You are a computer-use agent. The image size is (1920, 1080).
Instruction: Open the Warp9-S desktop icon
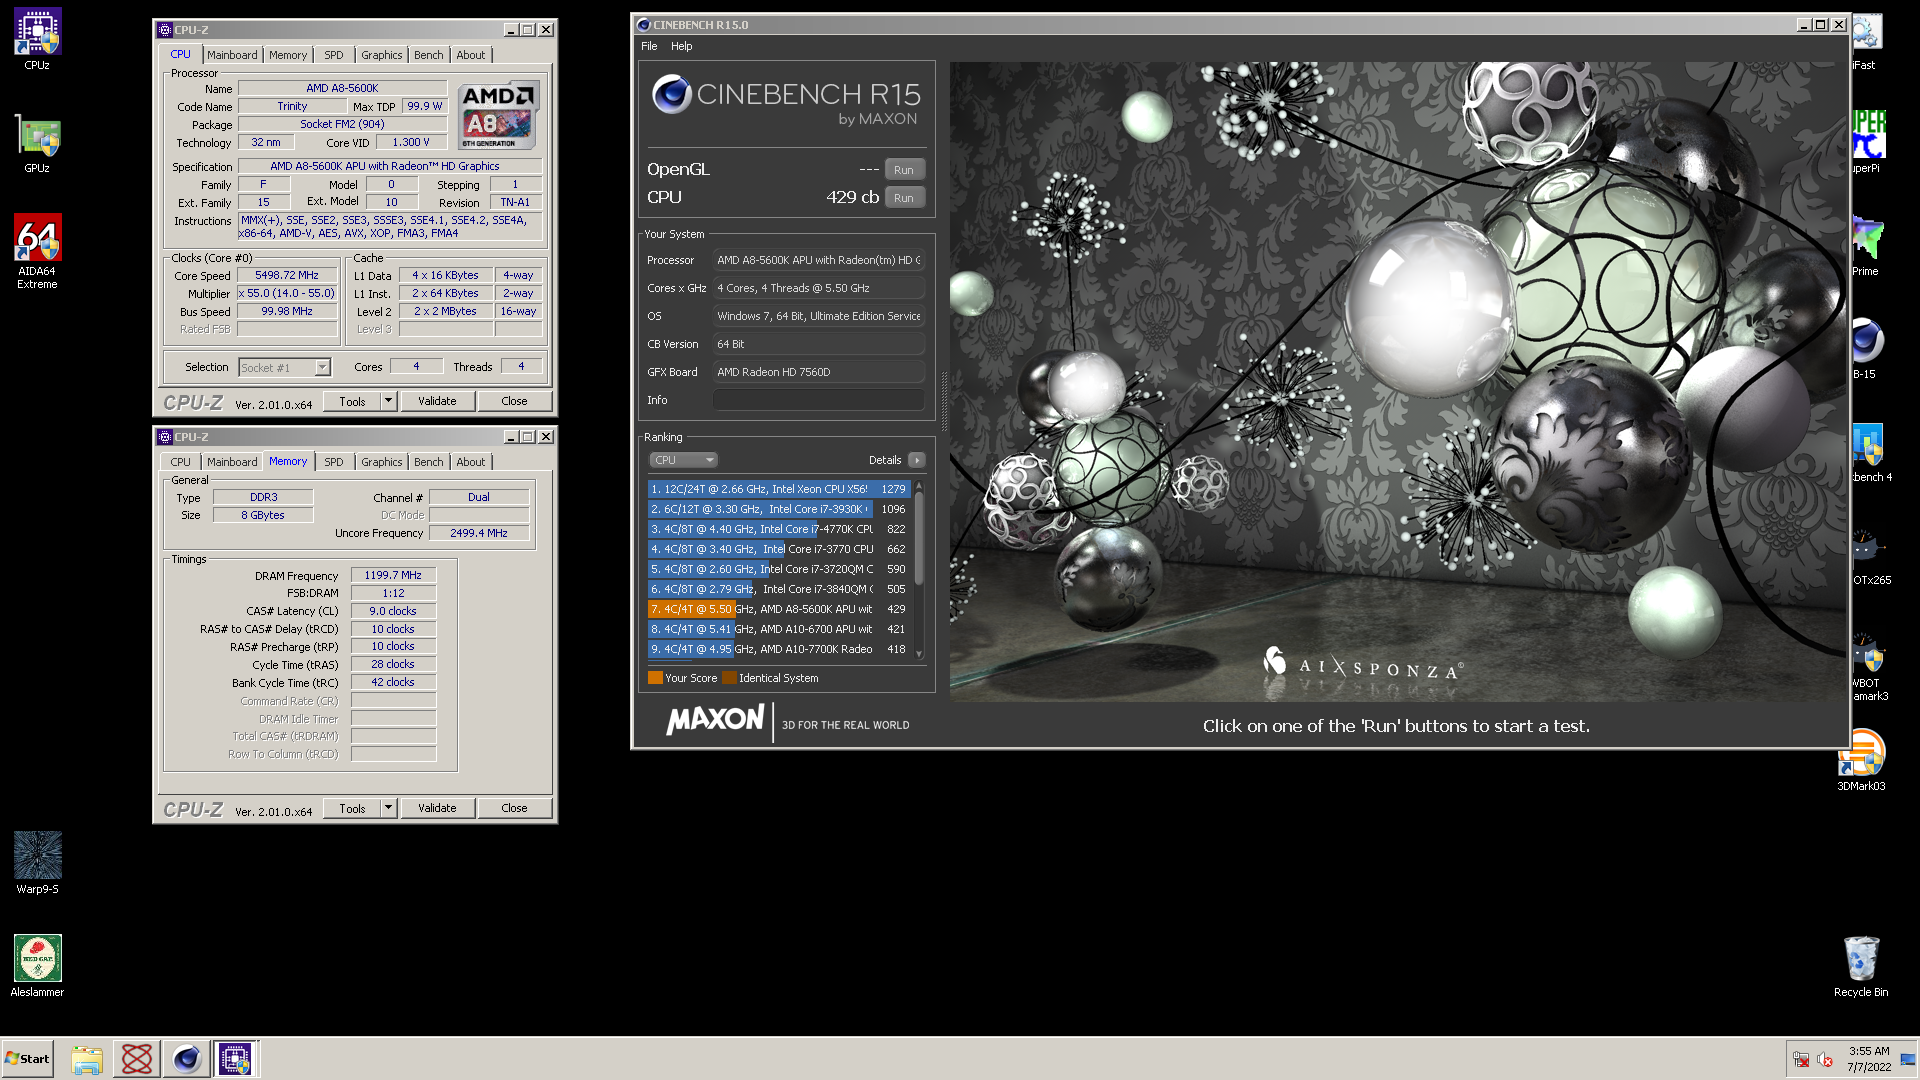click(37, 862)
